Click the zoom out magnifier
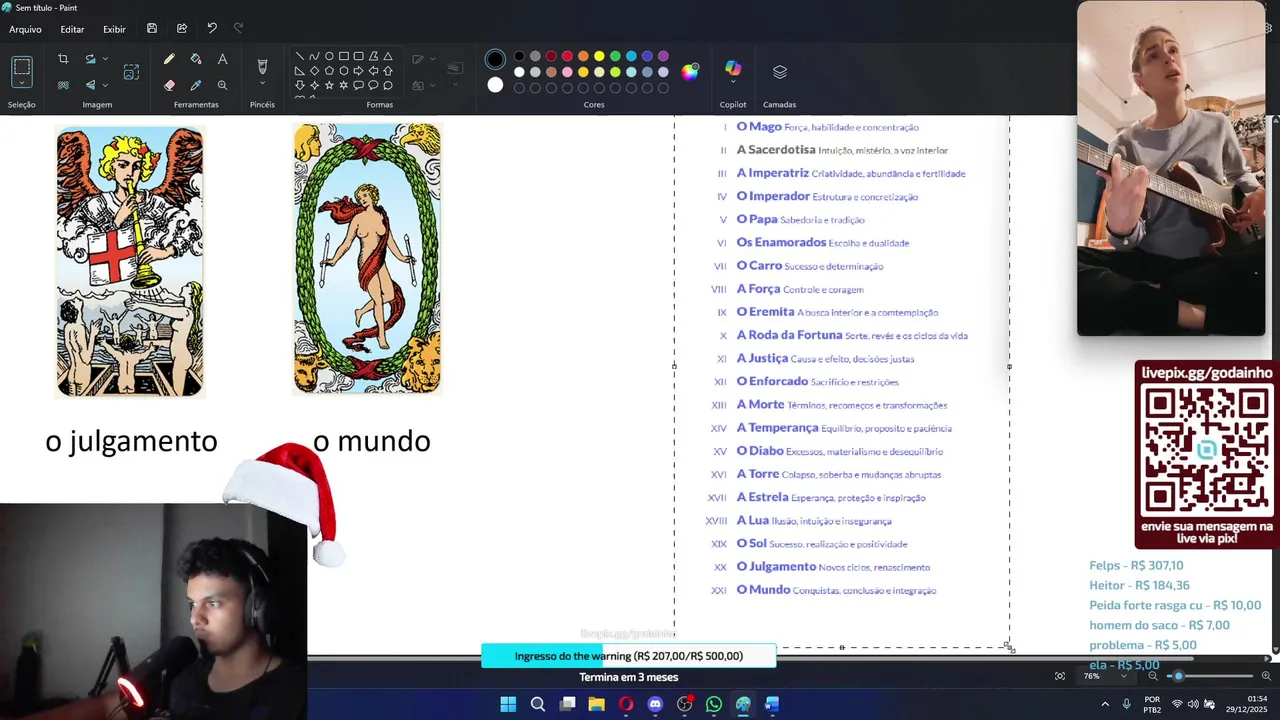Viewport: 1280px width, 720px height. 1152,676
